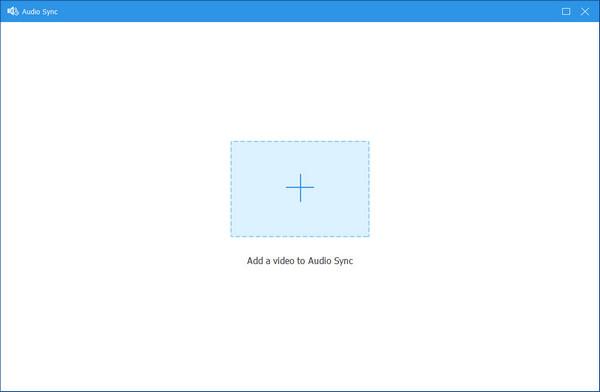600x392 pixels.
Task: Click the 'Audio Sync' title text
Action: [x=40, y=12]
